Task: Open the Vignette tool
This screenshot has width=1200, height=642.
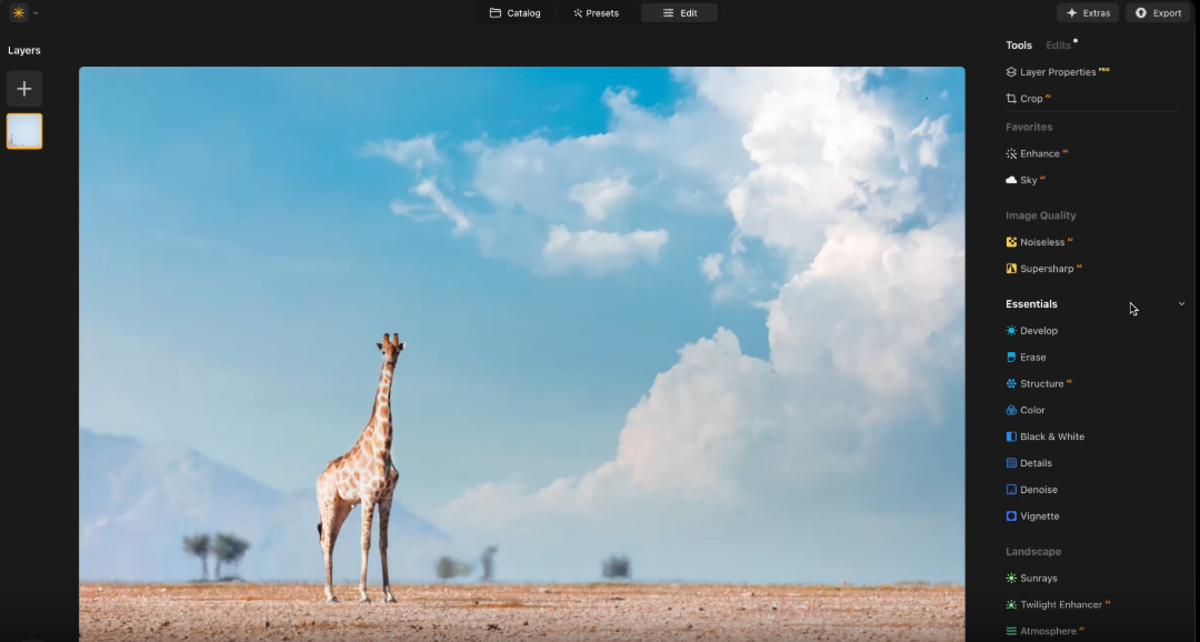Action: [x=1038, y=515]
